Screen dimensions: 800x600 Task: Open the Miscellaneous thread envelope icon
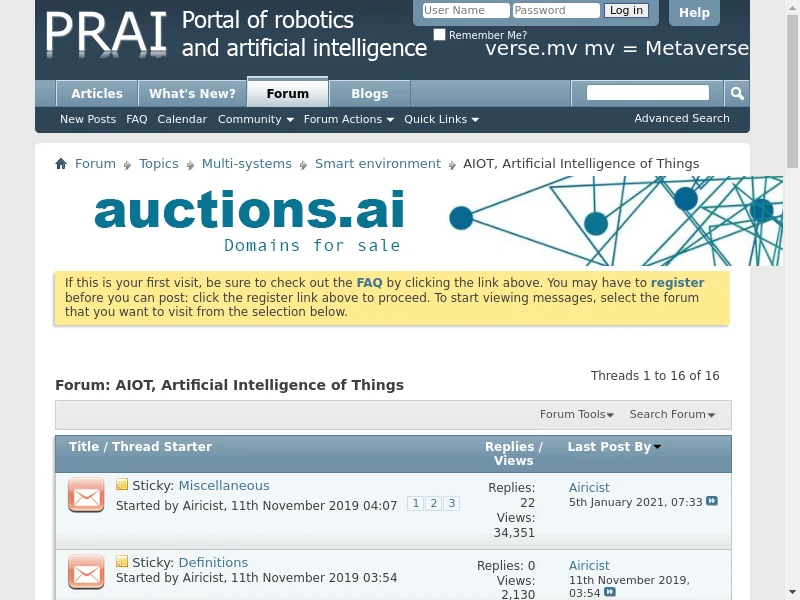86,495
